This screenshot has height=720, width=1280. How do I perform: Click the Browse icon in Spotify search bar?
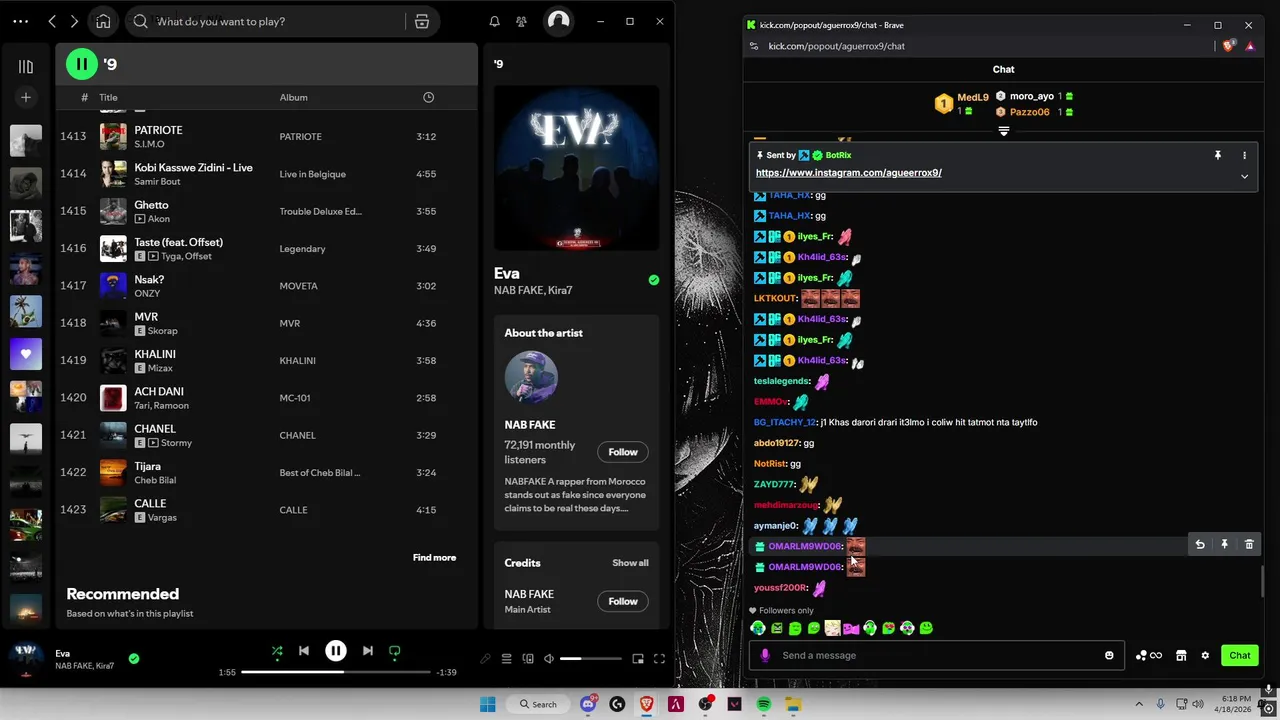[x=422, y=21]
